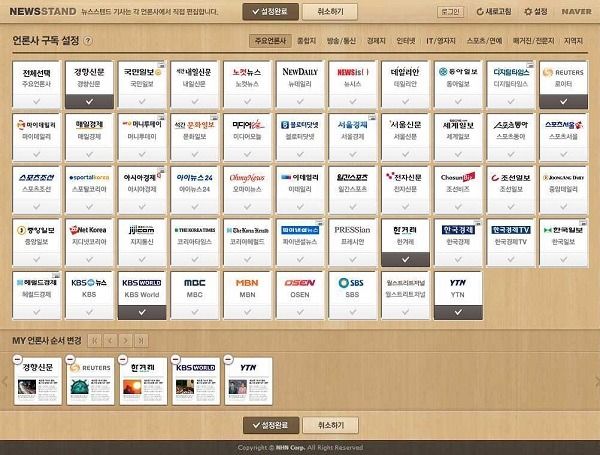
Task: Uncheck the 경향신문 subscription checkmark
Action: [89, 101]
